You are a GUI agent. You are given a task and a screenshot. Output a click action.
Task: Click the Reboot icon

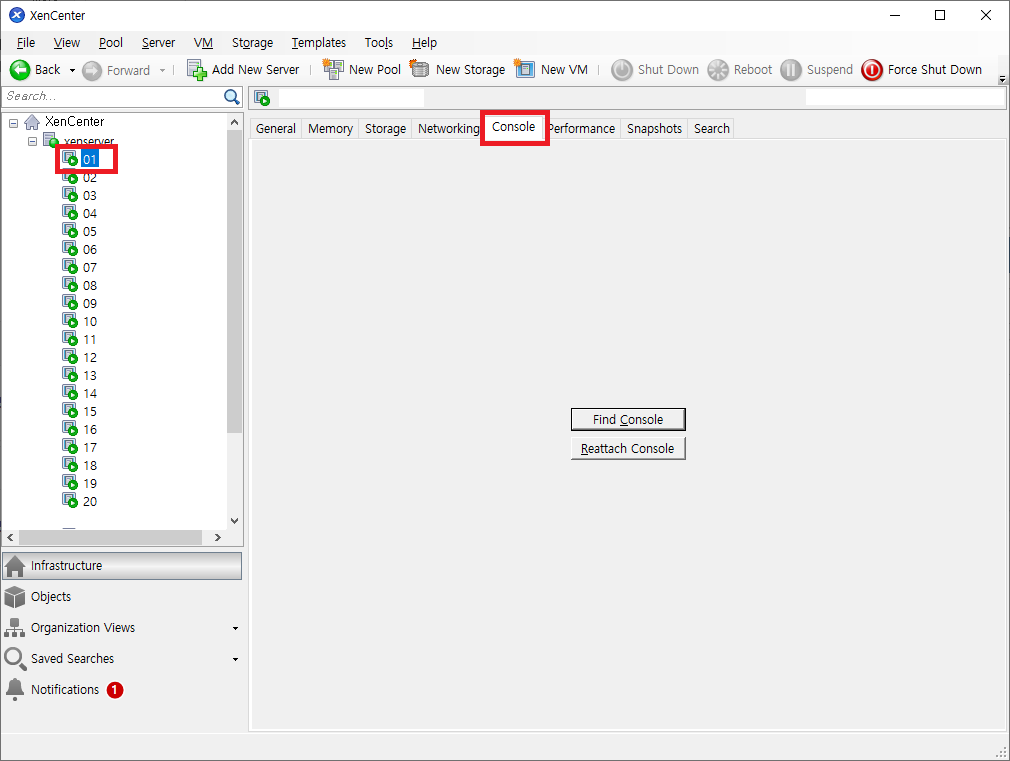pos(718,70)
